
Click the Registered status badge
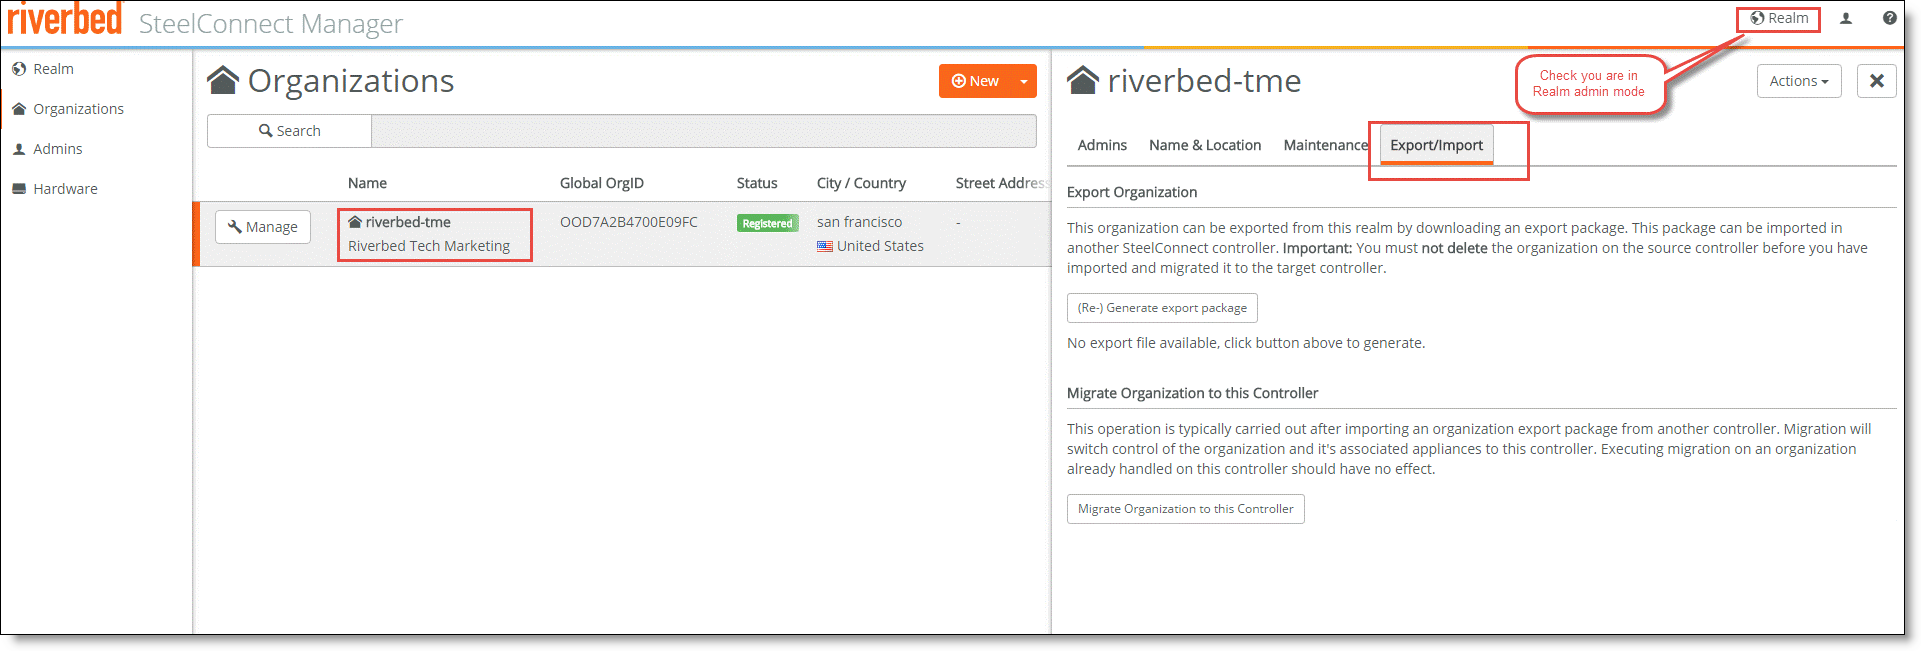tap(767, 223)
